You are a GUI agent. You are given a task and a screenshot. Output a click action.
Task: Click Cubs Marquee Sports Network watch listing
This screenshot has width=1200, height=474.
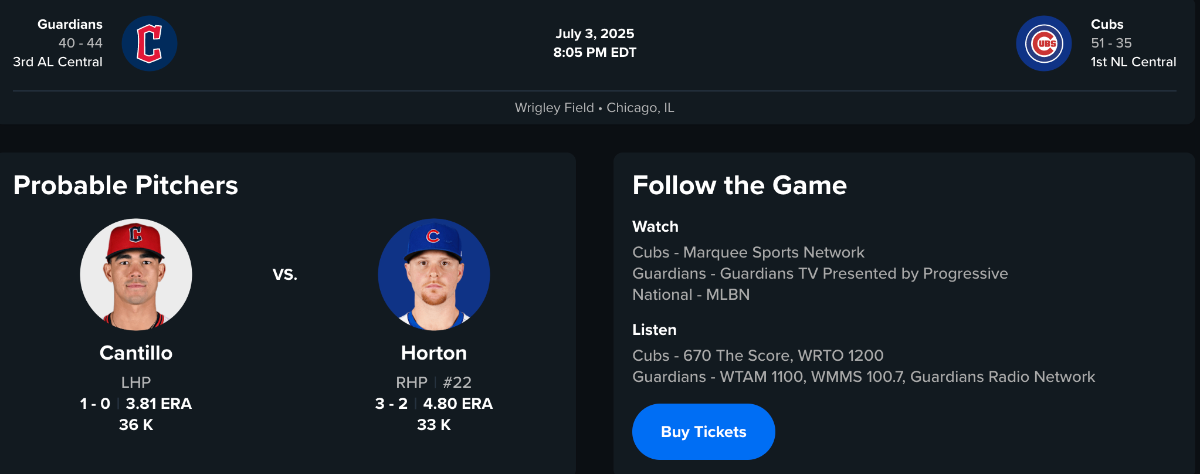point(748,252)
